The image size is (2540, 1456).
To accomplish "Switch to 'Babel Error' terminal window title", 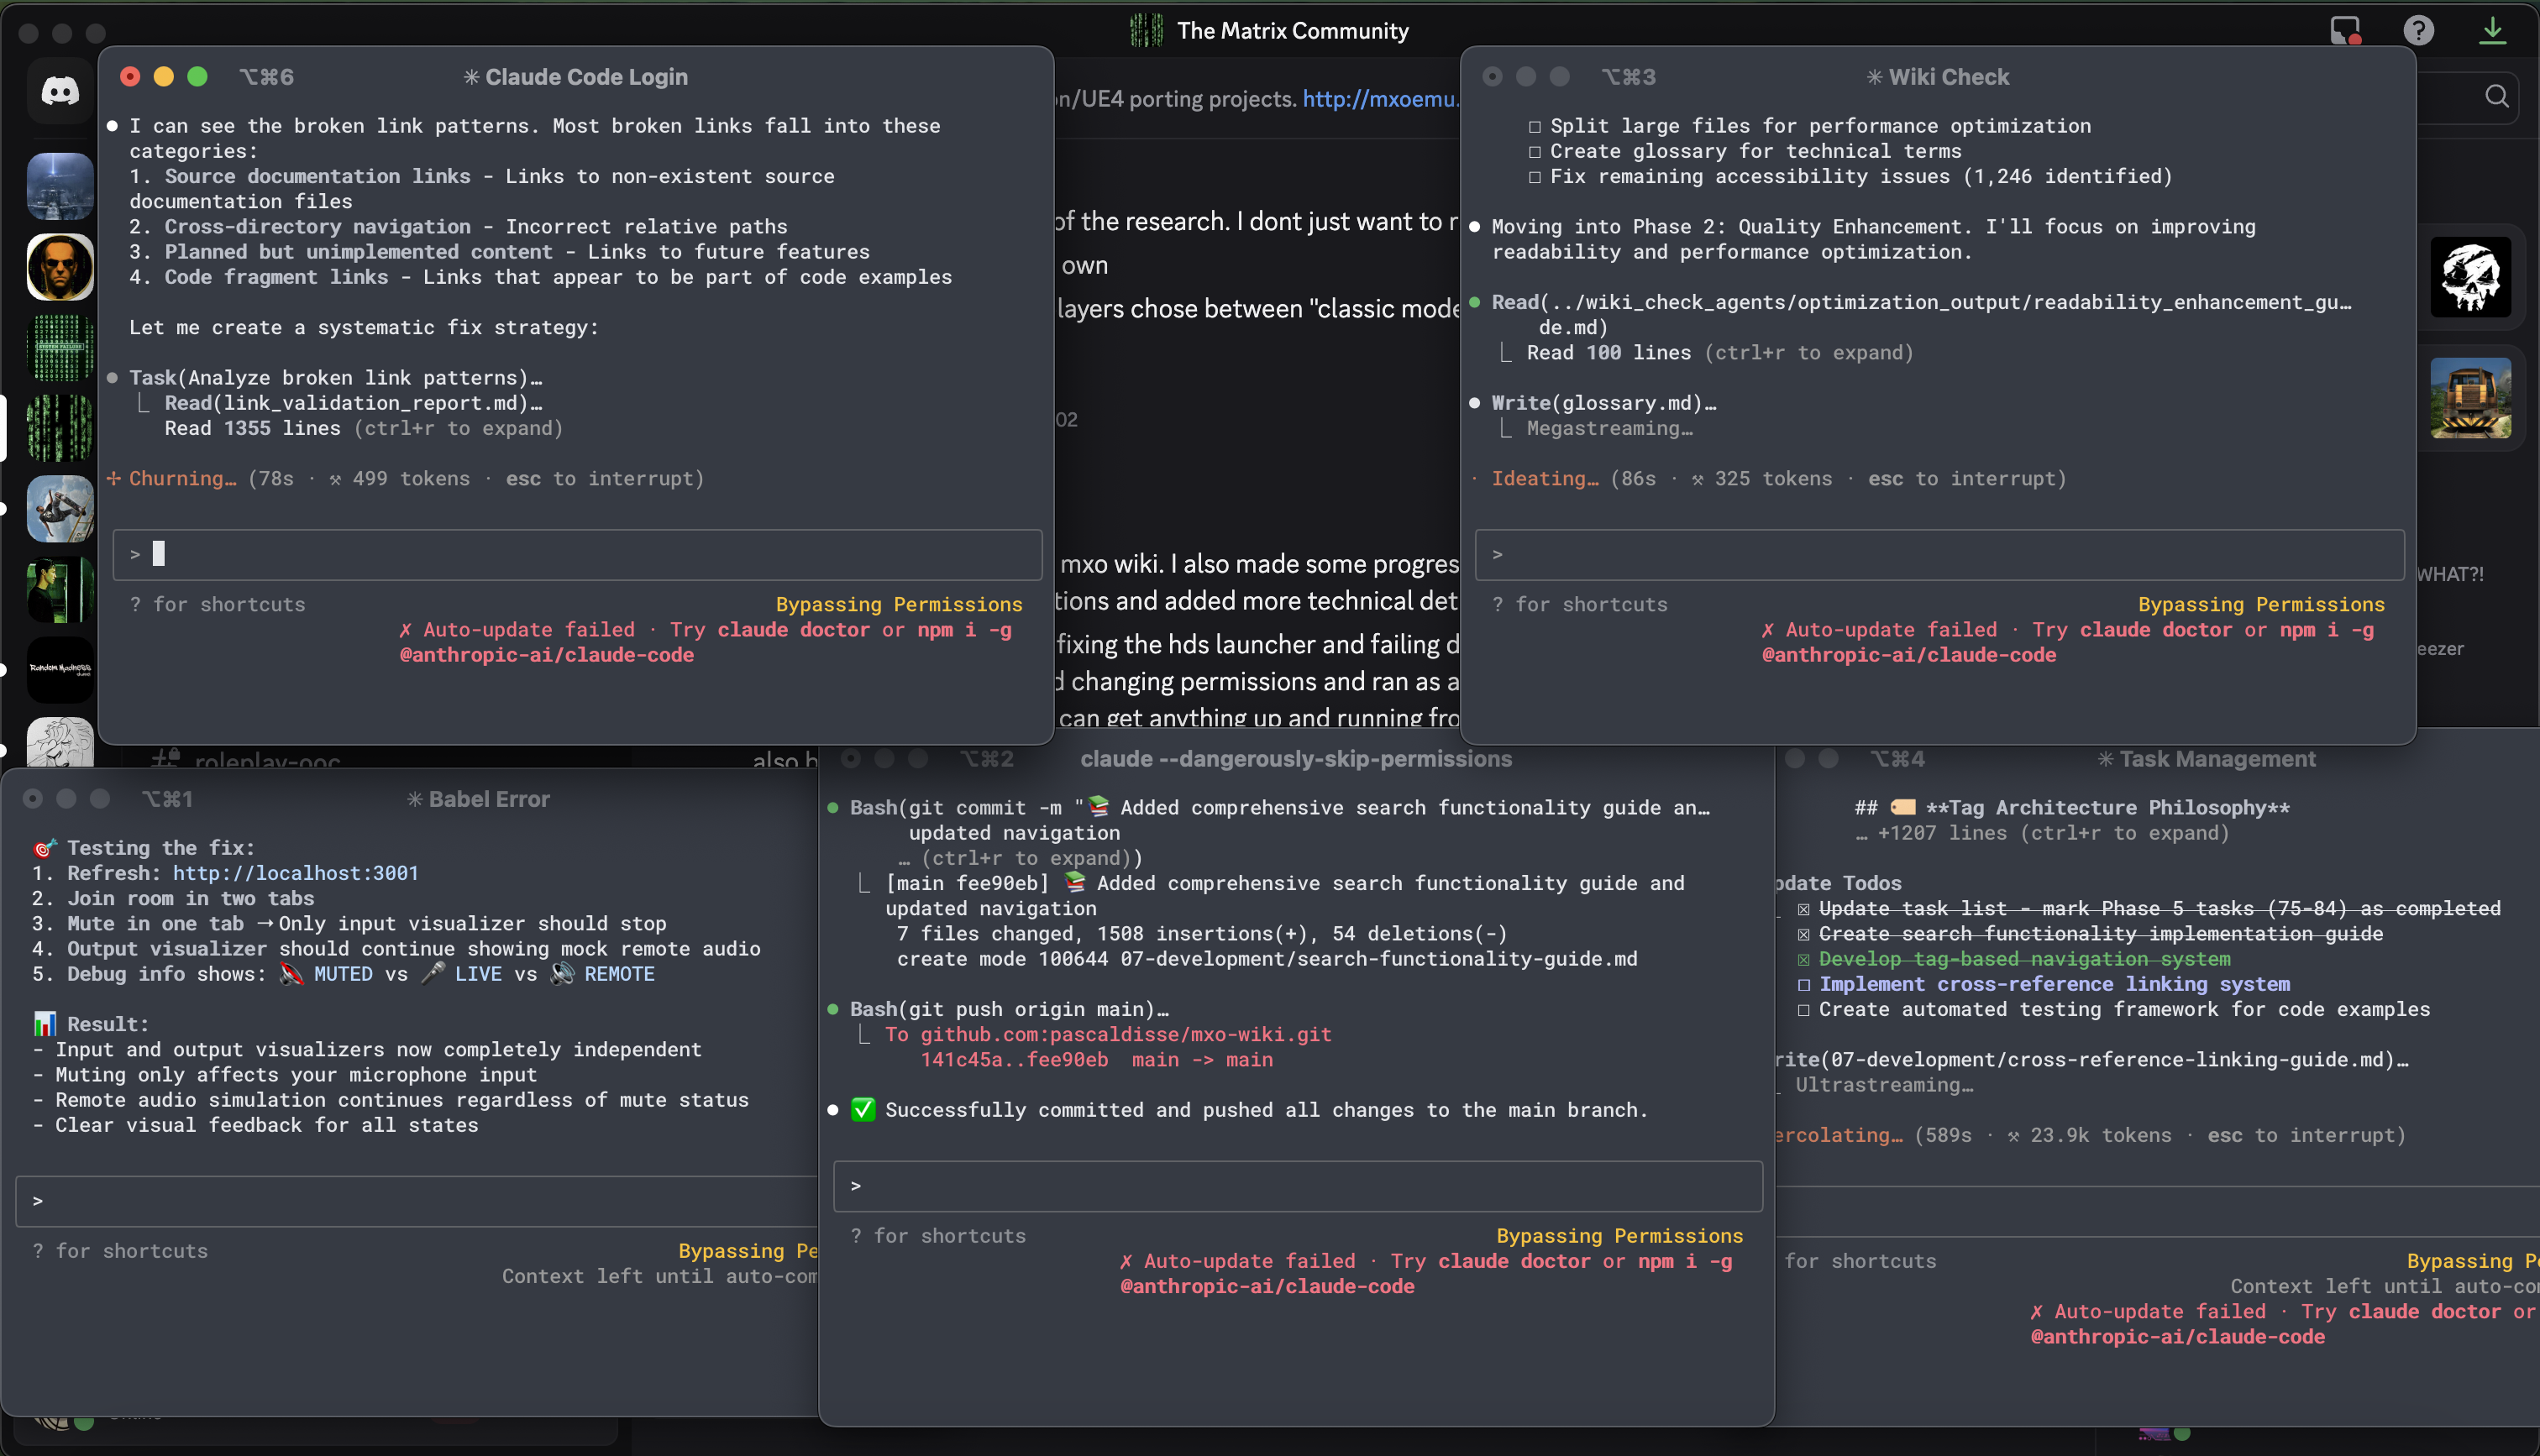I will tap(488, 799).
